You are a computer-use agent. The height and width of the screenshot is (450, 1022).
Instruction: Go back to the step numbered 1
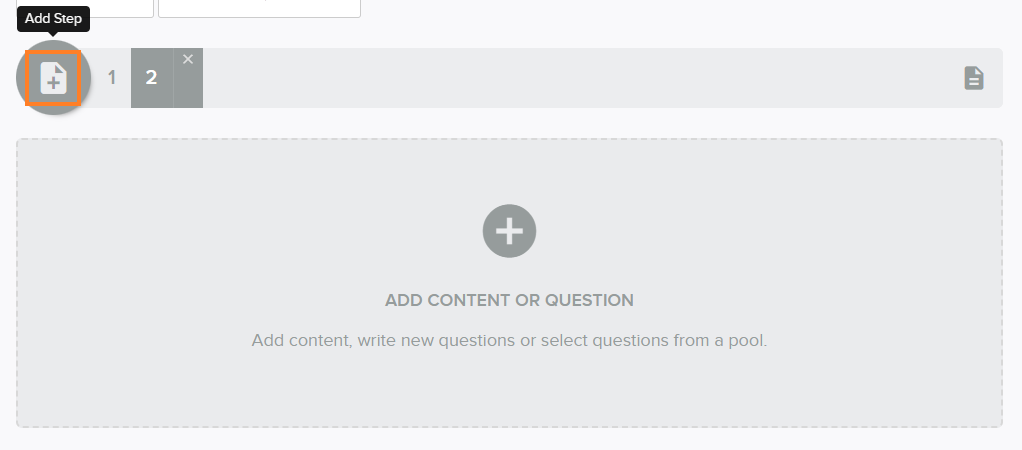click(111, 78)
